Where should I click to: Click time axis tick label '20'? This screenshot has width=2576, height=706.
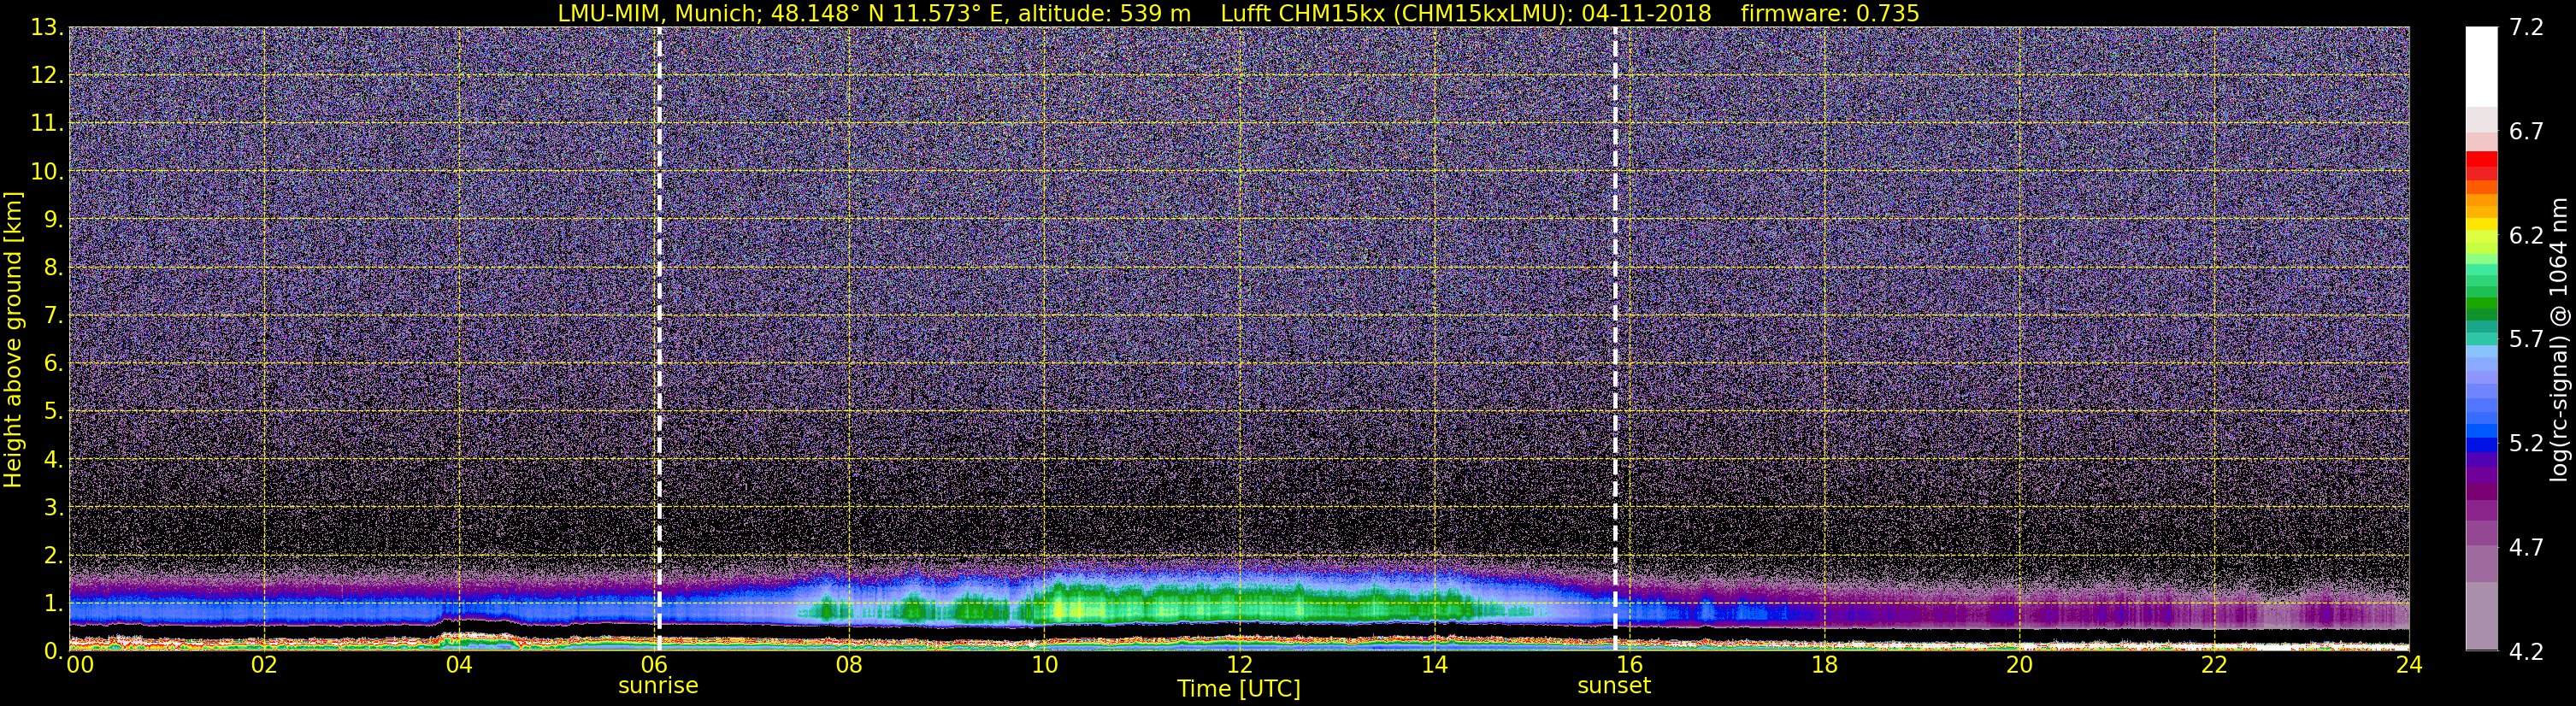[2019, 665]
